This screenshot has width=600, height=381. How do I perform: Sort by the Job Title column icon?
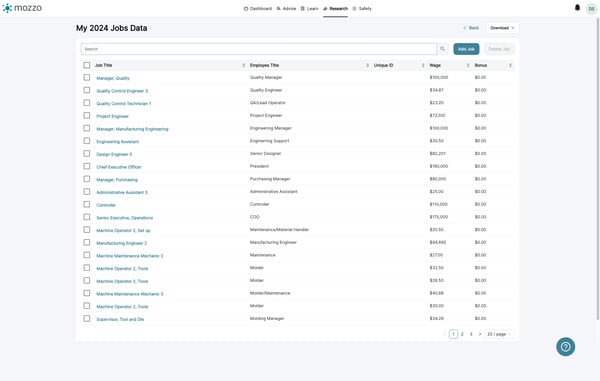(x=243, y=65)
